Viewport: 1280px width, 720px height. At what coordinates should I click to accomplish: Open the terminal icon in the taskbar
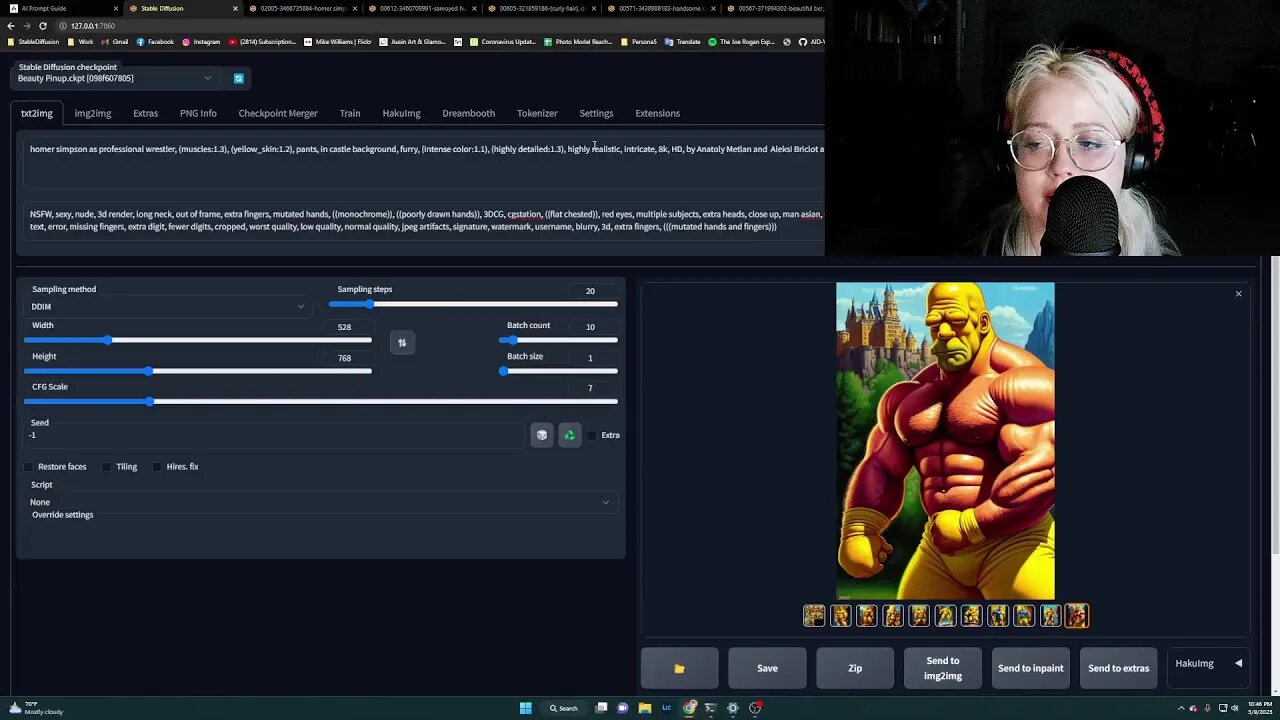coord(711,708)
